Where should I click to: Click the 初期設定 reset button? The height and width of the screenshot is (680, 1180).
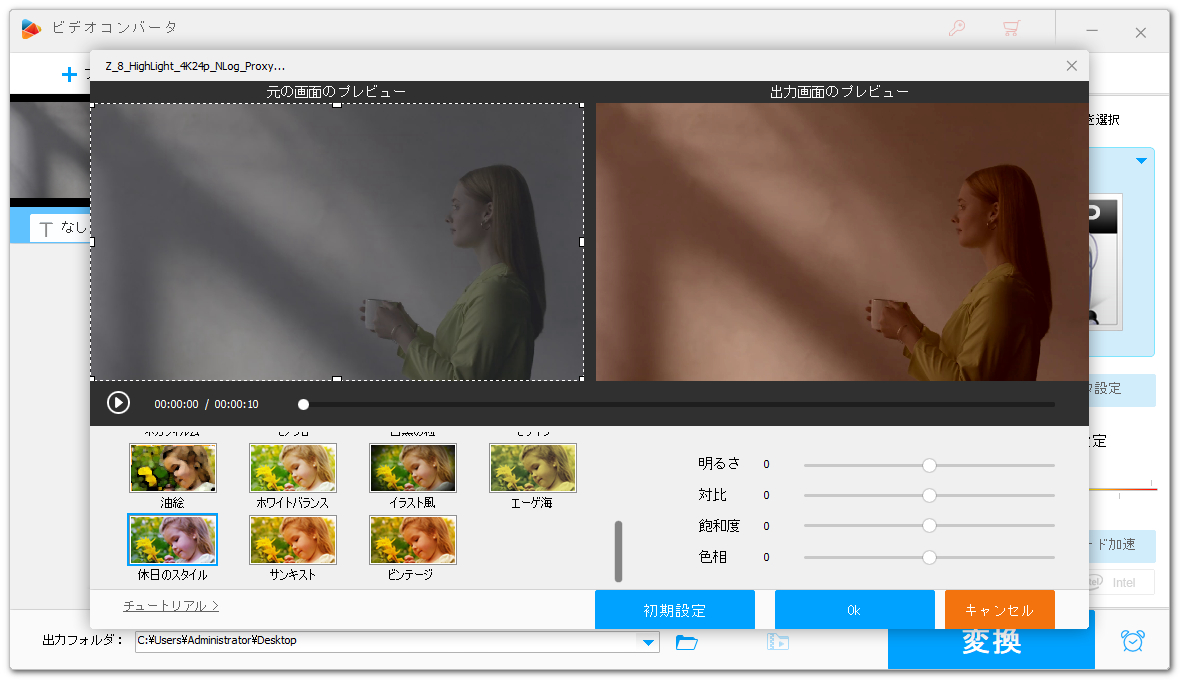tap(675, 610)
